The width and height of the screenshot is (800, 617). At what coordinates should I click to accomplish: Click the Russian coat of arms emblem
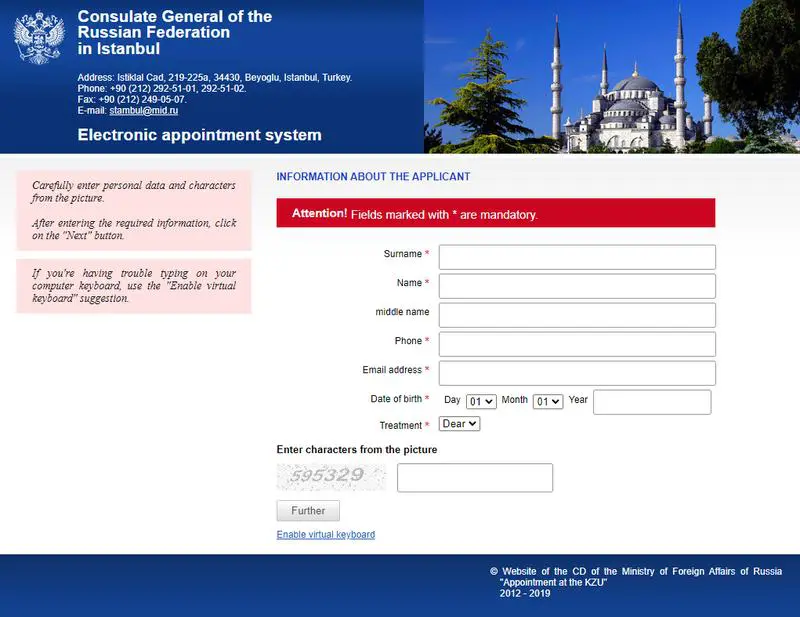tap(38, 38)
